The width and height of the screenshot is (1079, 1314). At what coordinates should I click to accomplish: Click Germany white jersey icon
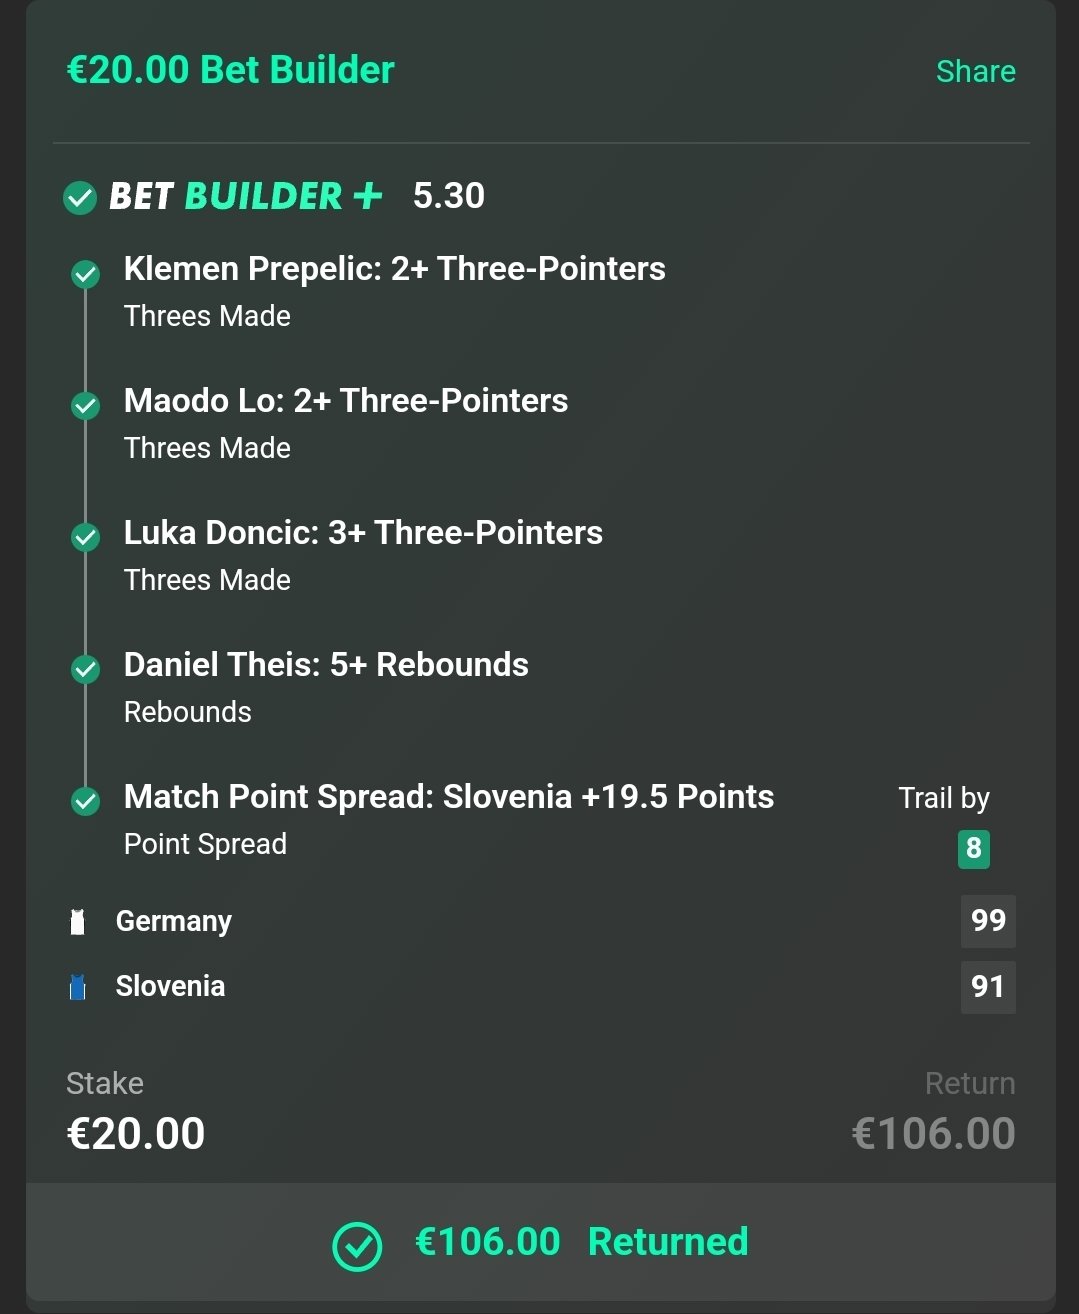[x=78, y=921]
